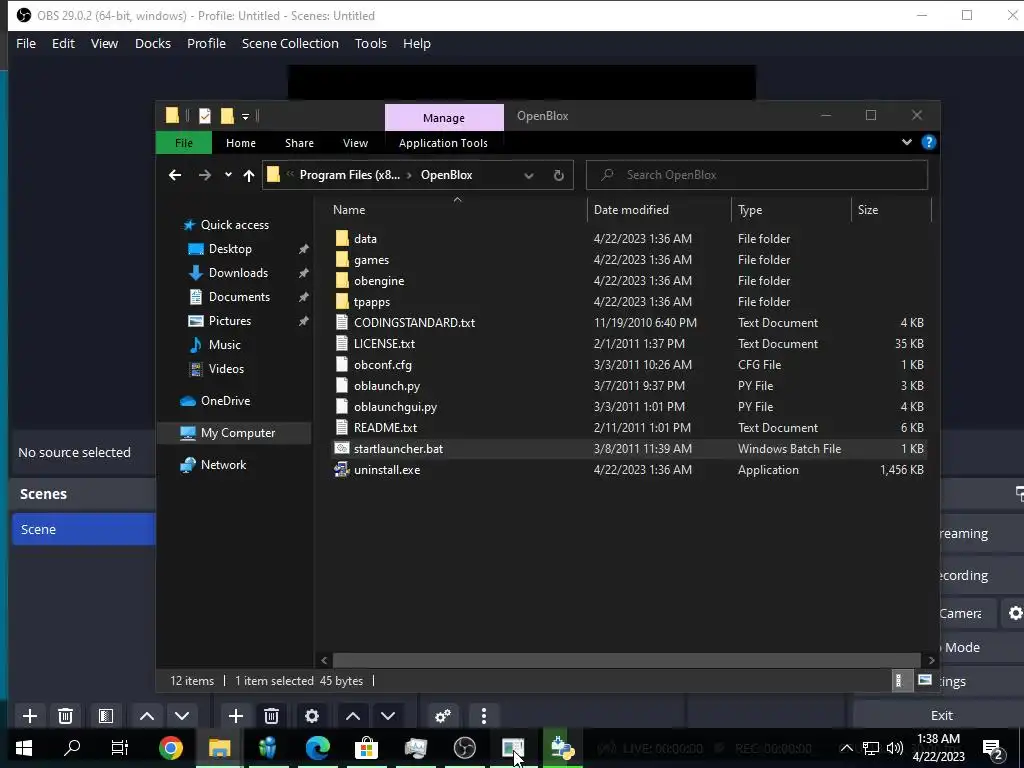Open Windows Start menu
The height and width of the screenshot is (768, 1024).
24,748
